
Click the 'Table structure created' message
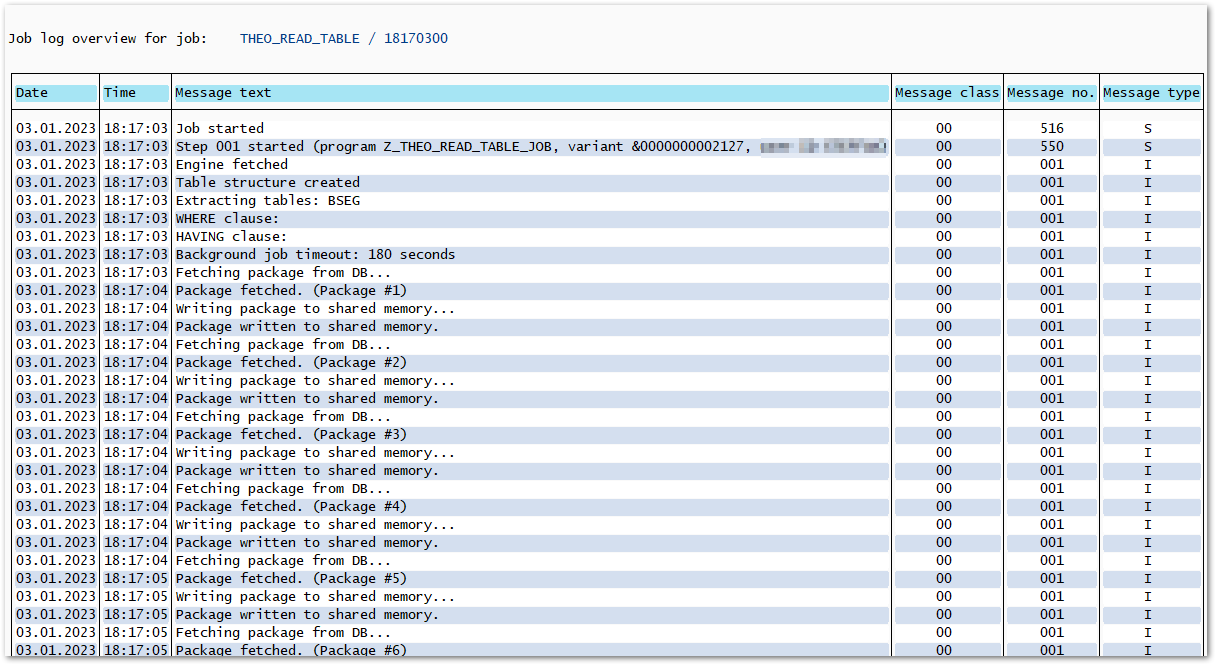268,182
